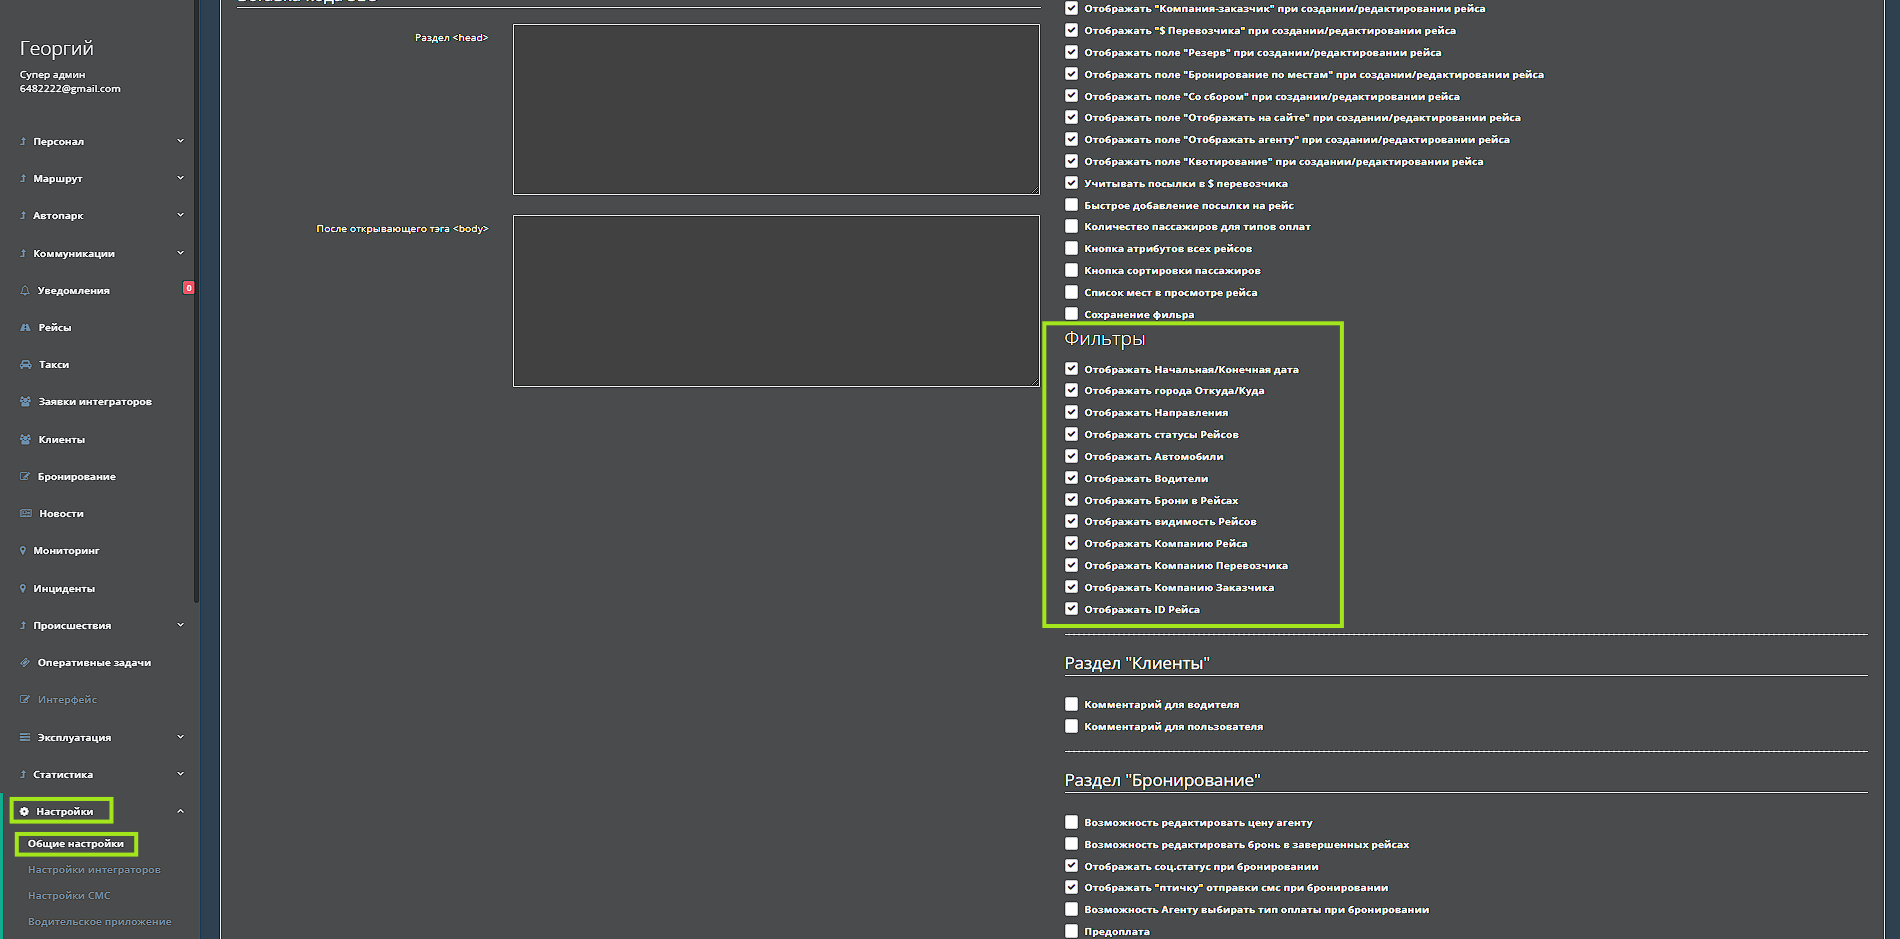Uncheck Отображать Водители filter checkbox
This screenshot has height=939, width=1900.
pos(1071,478)
